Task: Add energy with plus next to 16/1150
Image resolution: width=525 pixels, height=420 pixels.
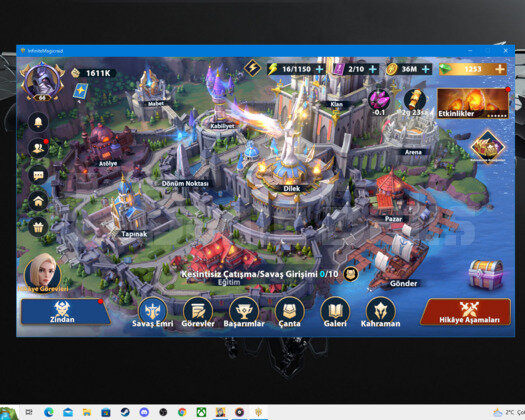Action: [320, 69]
